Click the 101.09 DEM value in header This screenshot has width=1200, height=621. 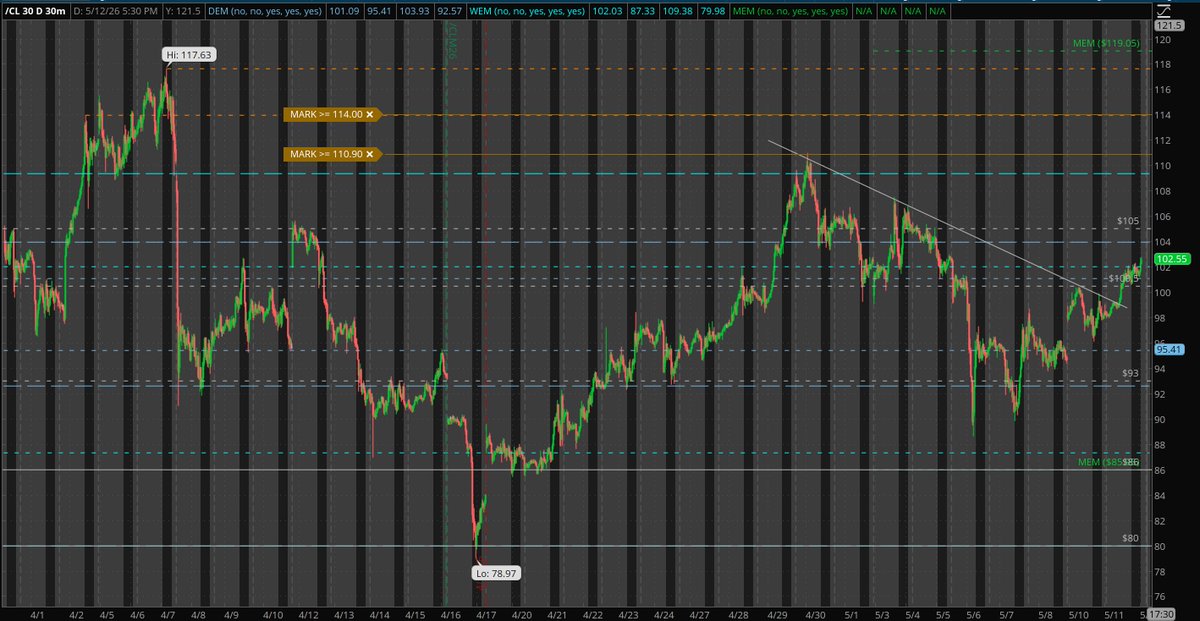[343, 10]
